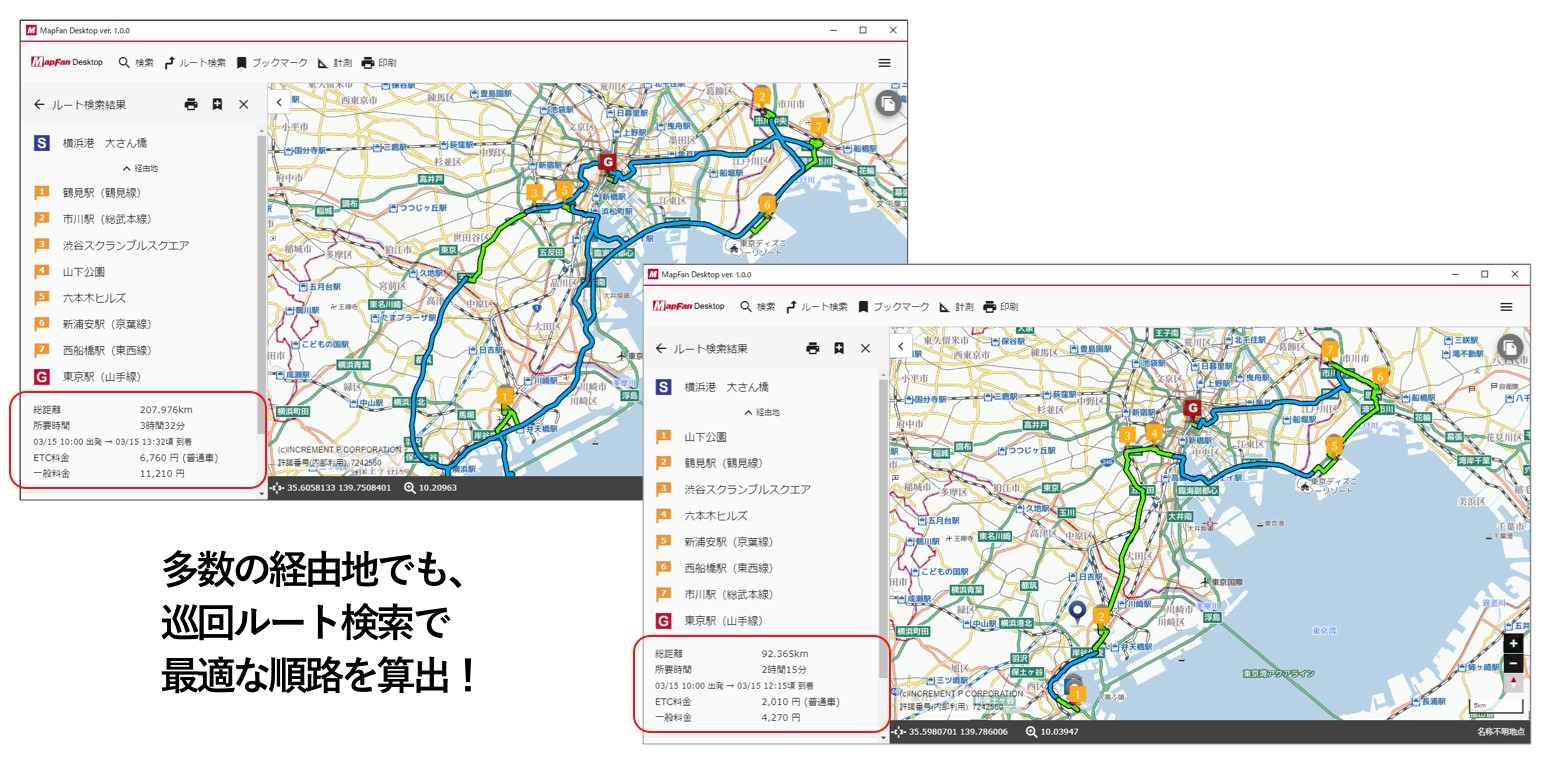Click map marker 6 in the back window

click(767, 204)
